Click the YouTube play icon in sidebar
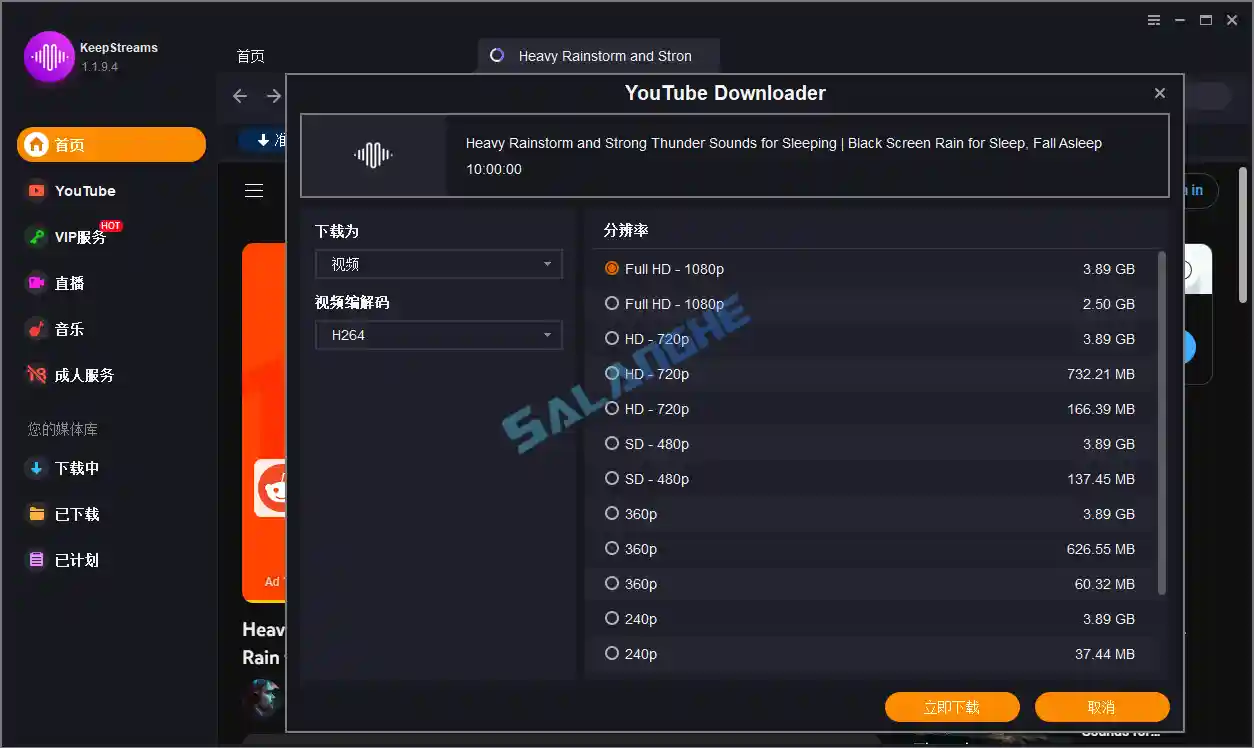Image resolution: width=1254 pixels, height=748 pixels. 37,190
